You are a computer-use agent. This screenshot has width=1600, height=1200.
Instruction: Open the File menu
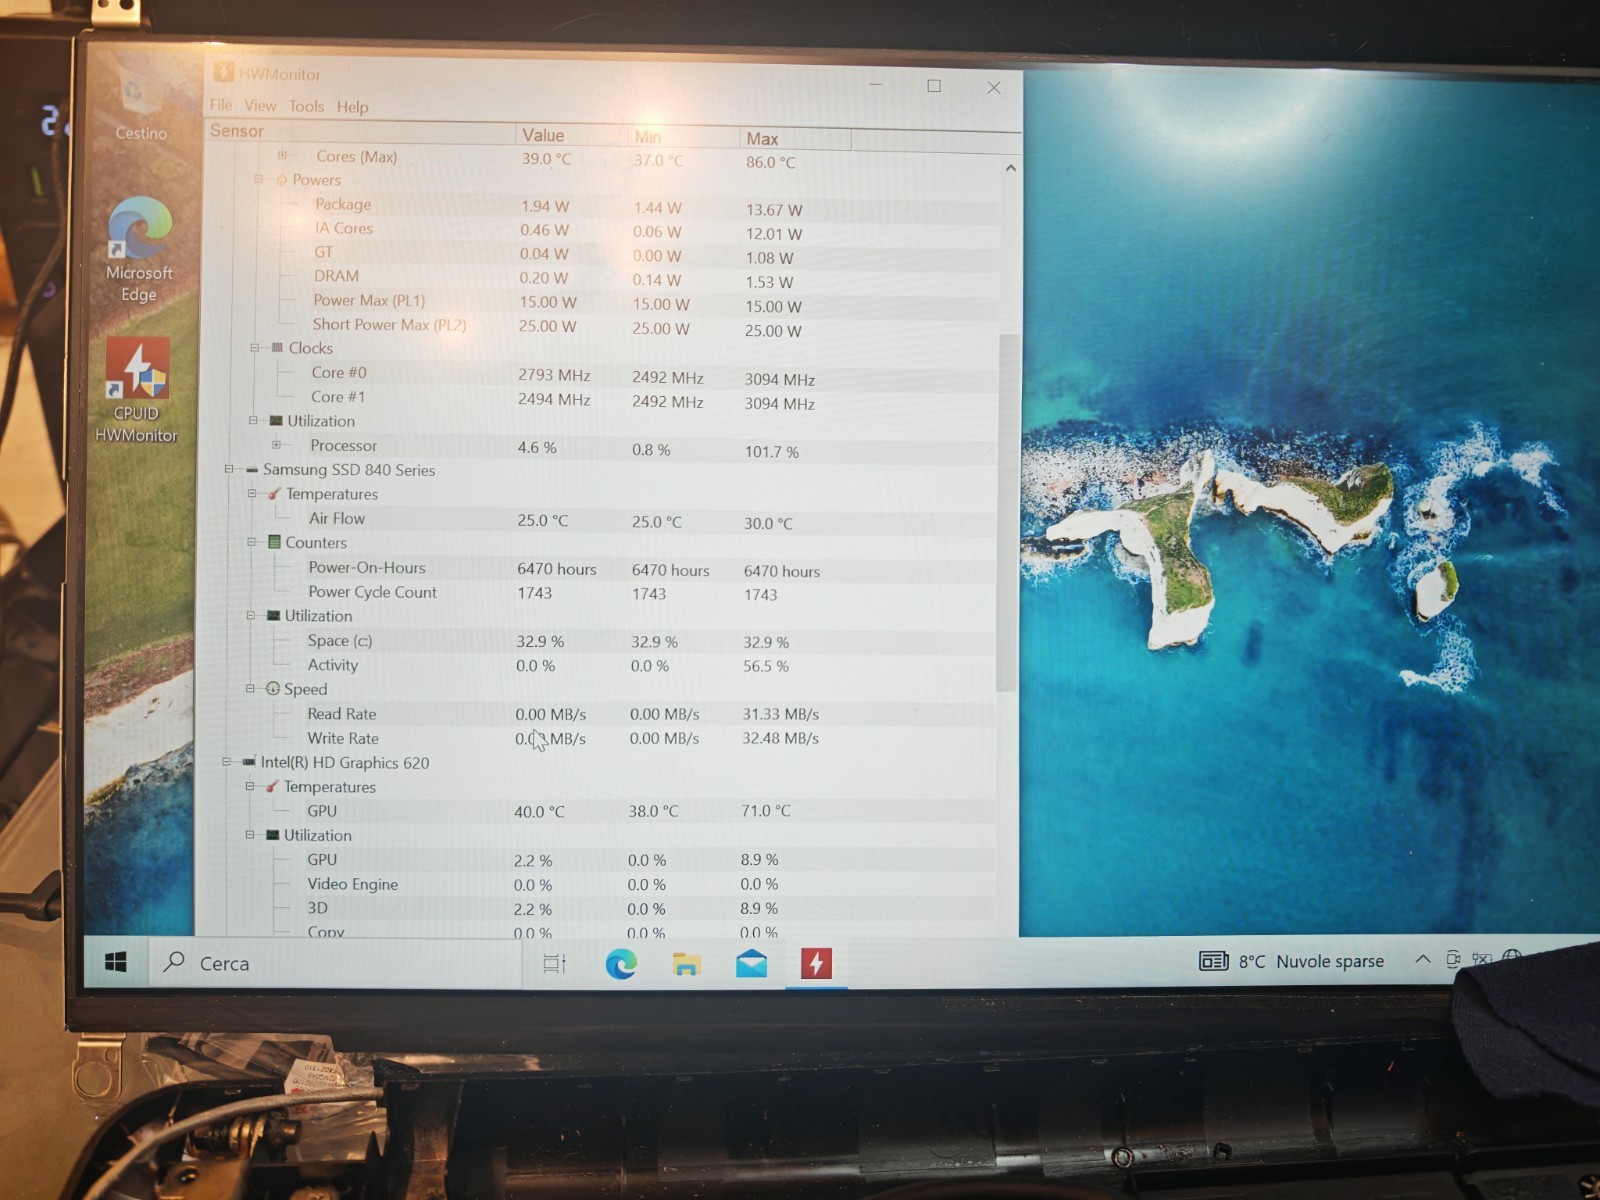tap(221, 105)
